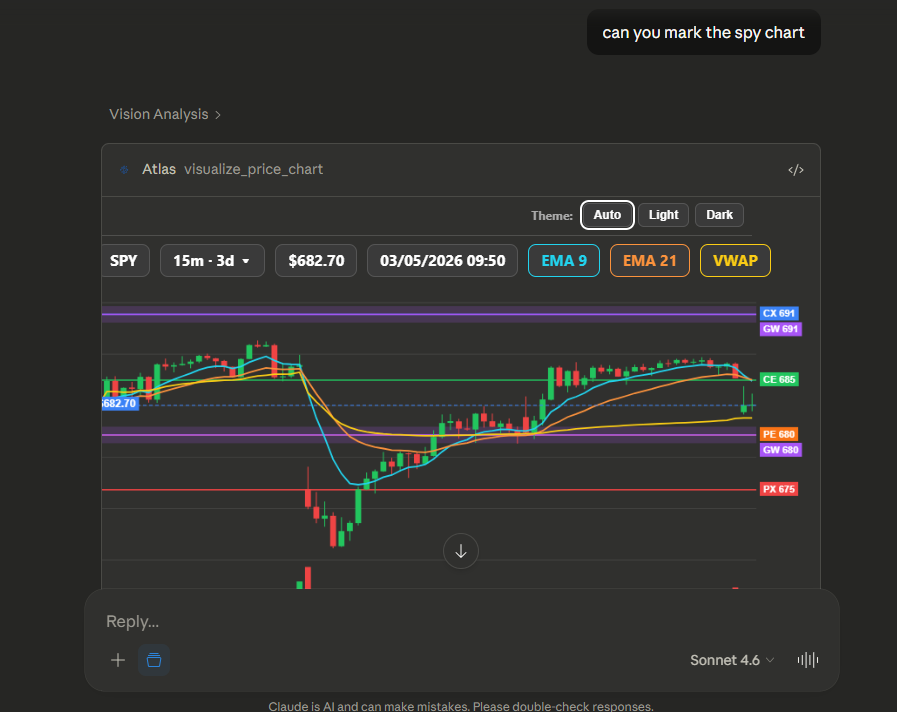Image resolution: width=897 pixels, height=712 pixels.
Task: Switch the chart to Dark theme
Action: (x=719, y=215)
